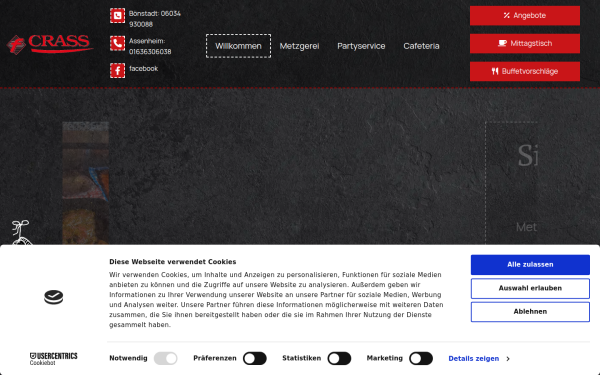
Task: Call the Bönstadt number 06034 930088
Action: pos(155,19)
